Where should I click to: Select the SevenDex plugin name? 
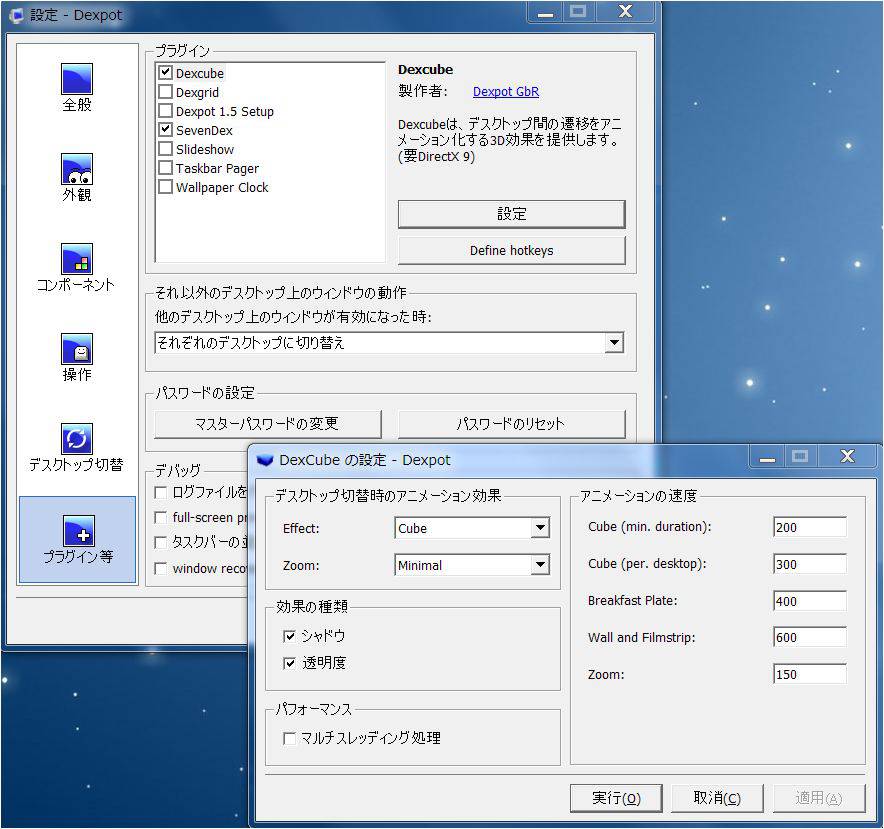point(204,130)
